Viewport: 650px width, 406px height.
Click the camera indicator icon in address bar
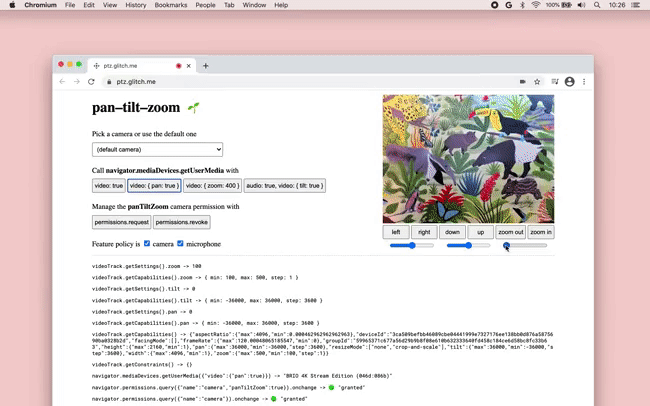coord(522,81)
